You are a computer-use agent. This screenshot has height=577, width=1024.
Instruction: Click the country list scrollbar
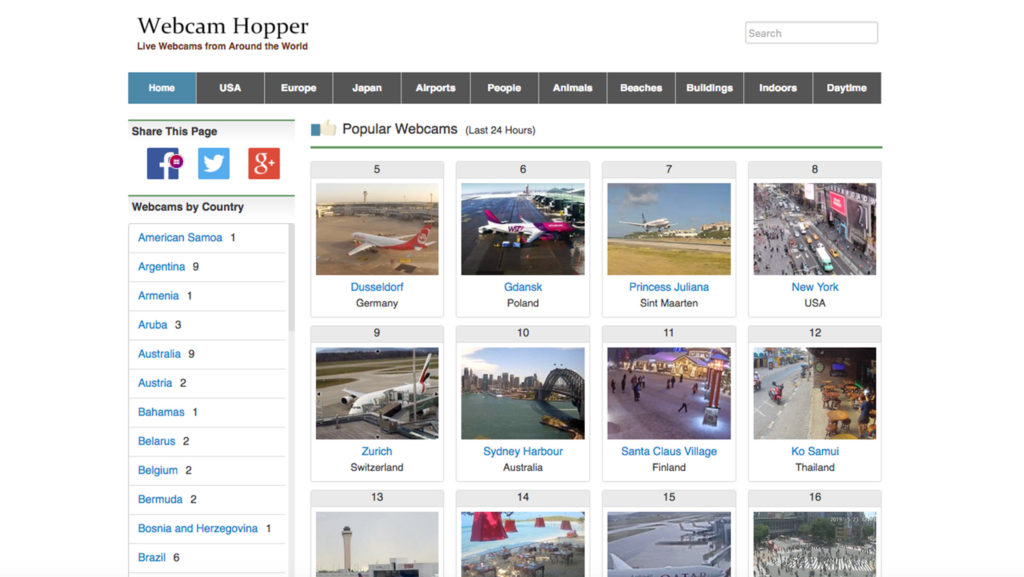(291, 277)
